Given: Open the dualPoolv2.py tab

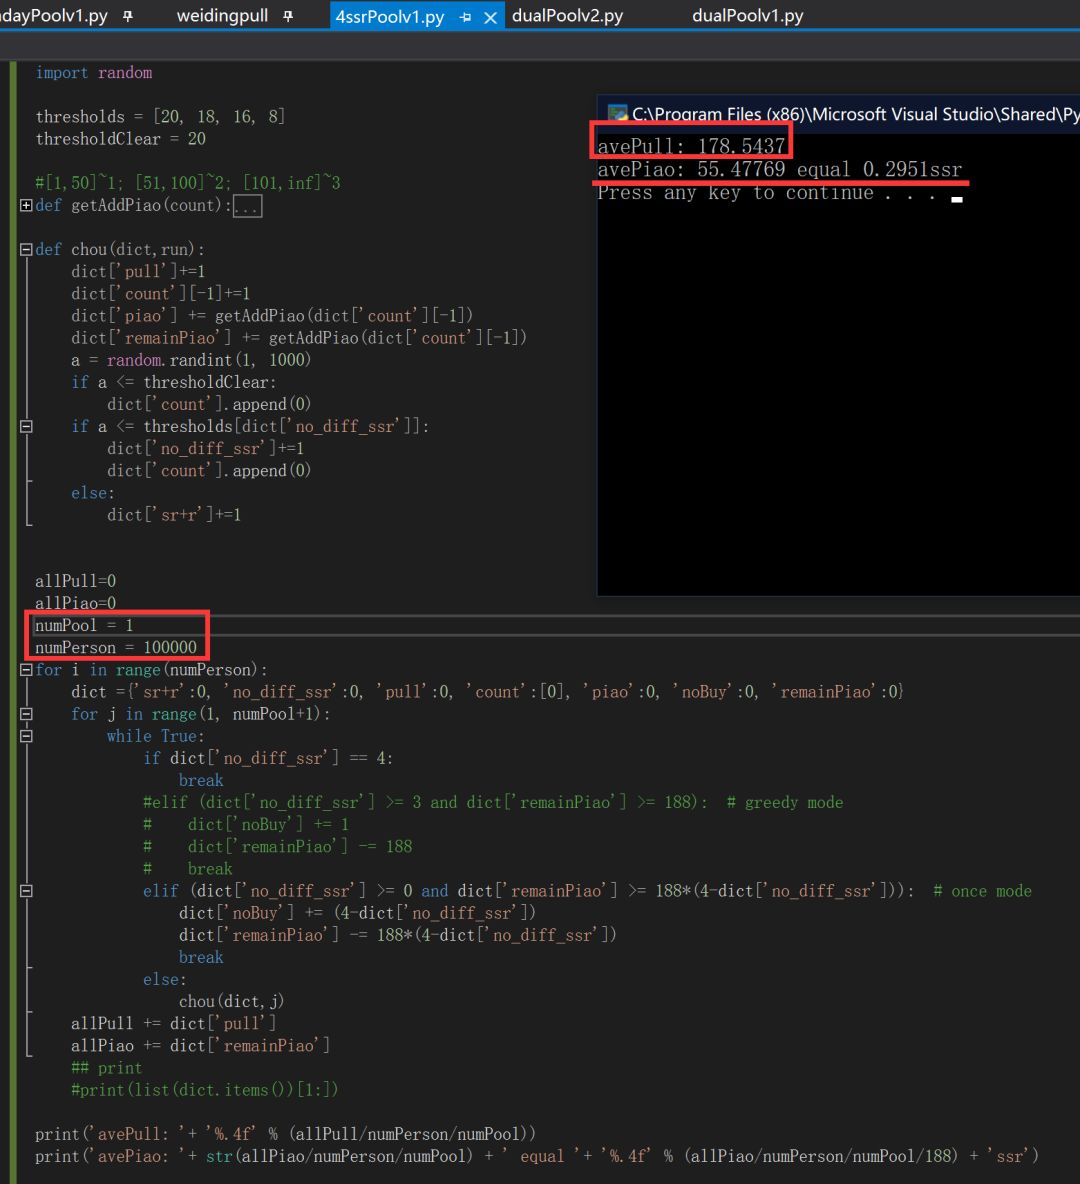Looking at the screenshot, I should (x=567, y=16).
